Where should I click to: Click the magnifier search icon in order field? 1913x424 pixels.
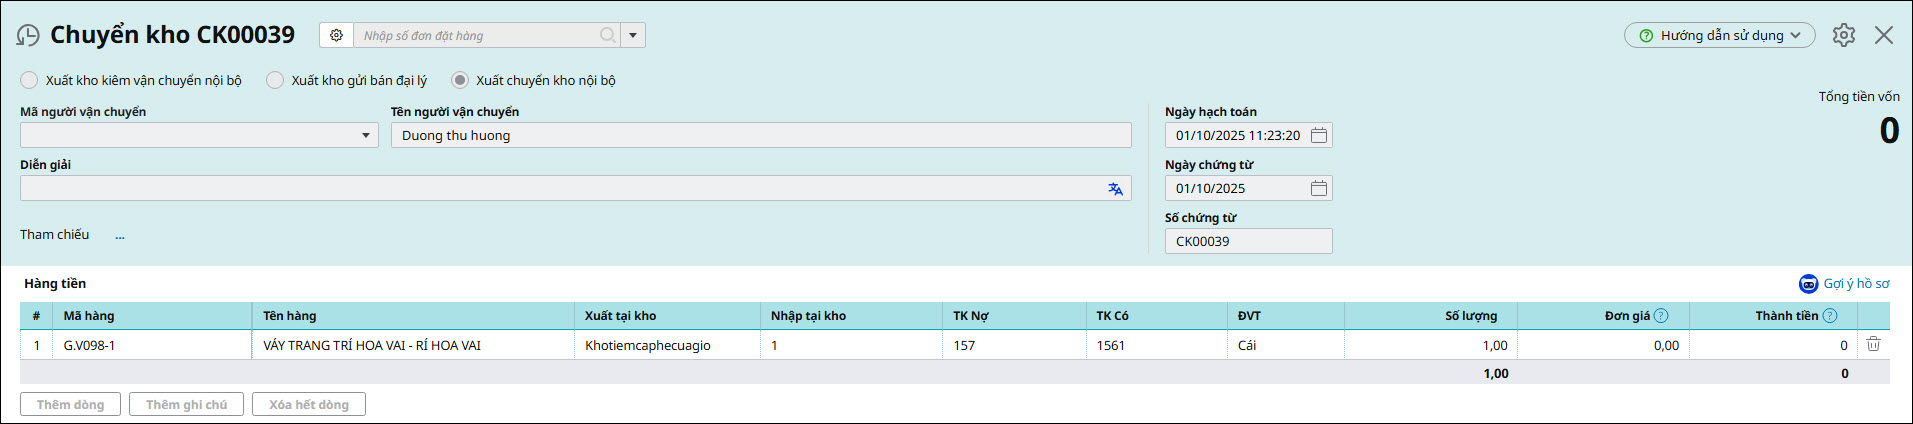tap(607, 35)
